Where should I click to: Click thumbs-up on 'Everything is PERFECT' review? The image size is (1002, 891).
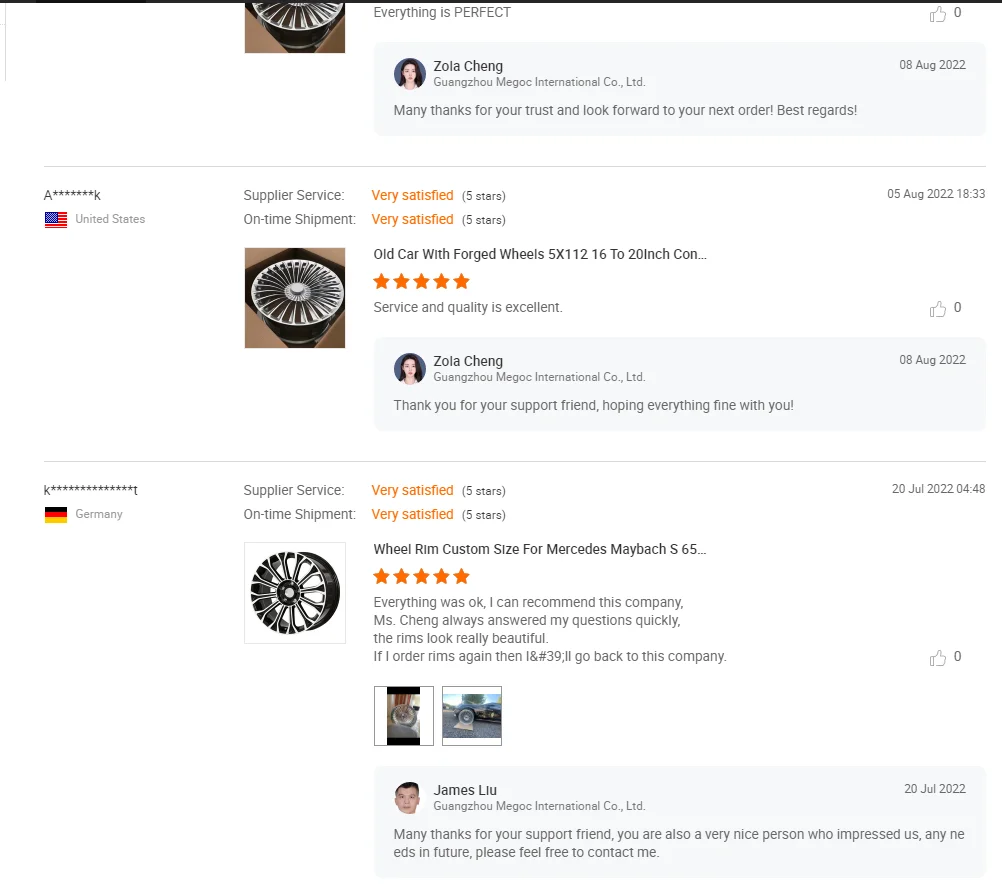coord(938,14)
